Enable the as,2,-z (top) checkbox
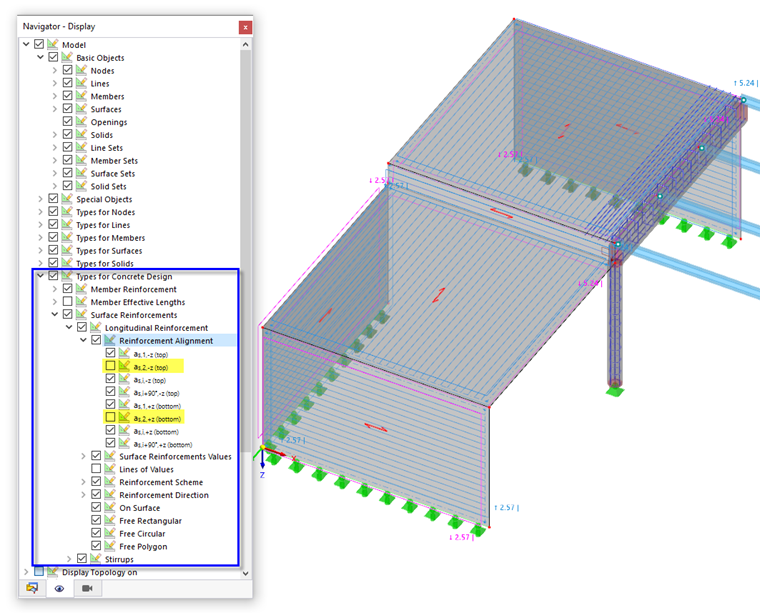This screenshot has height=613, width=760. [111, 366]
